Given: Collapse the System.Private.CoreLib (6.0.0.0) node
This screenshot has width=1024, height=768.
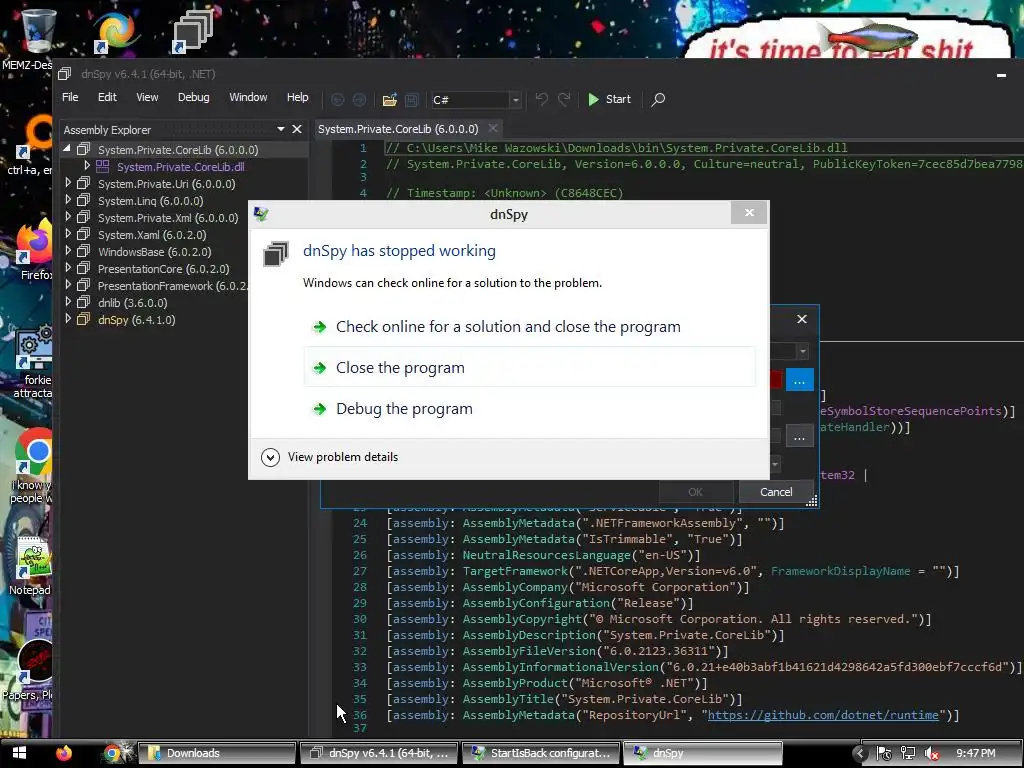Looking at the screenshot, I should [x=67, y=149].
